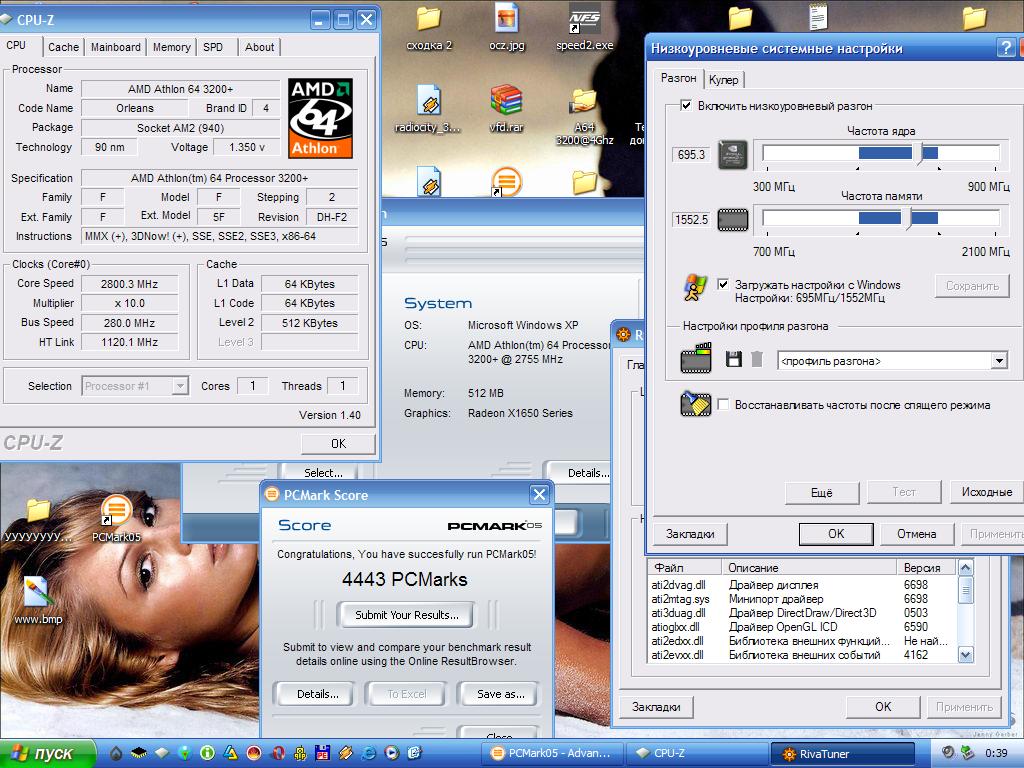
Task: Open the PCMark05 desktop shortcut
Action: coord(116,519)
